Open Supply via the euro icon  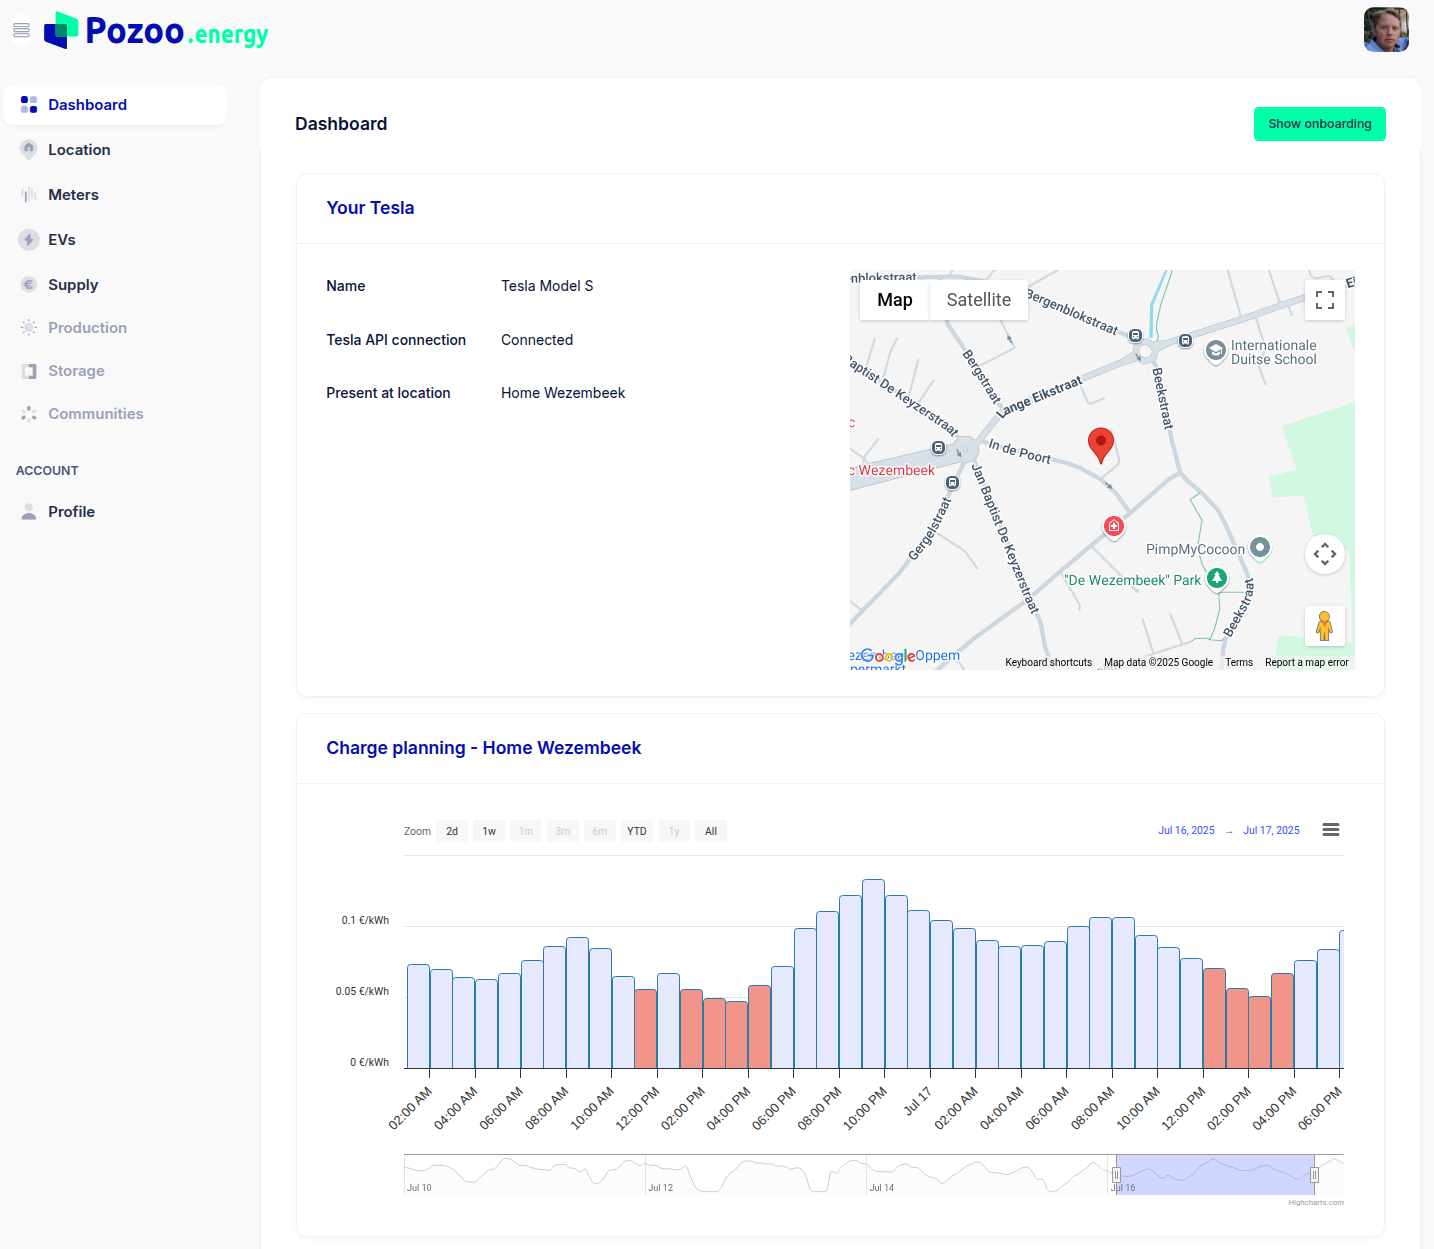(x=28, y=284)
